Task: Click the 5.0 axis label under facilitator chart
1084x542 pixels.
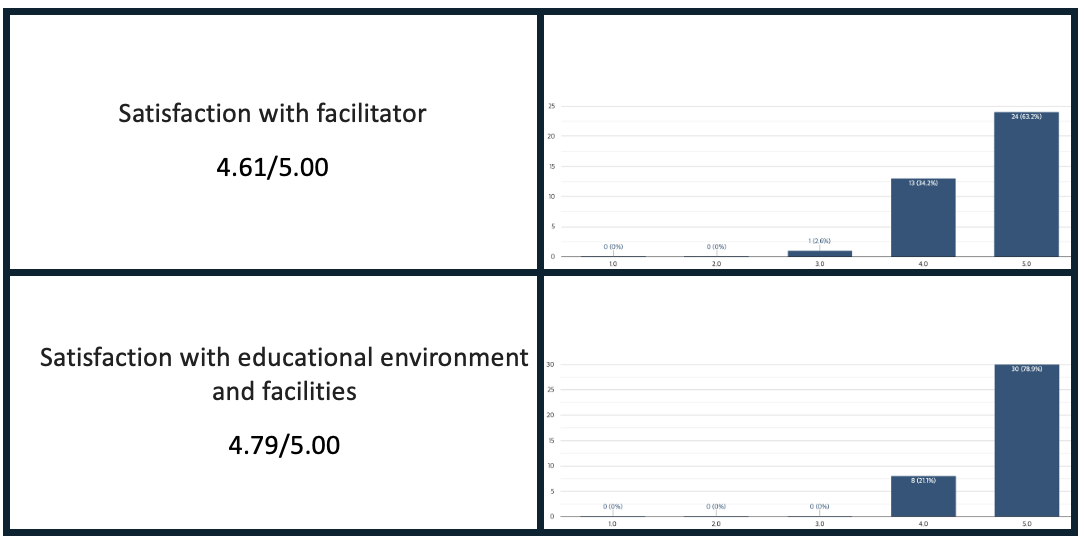Action: (x=1026, y=265)
